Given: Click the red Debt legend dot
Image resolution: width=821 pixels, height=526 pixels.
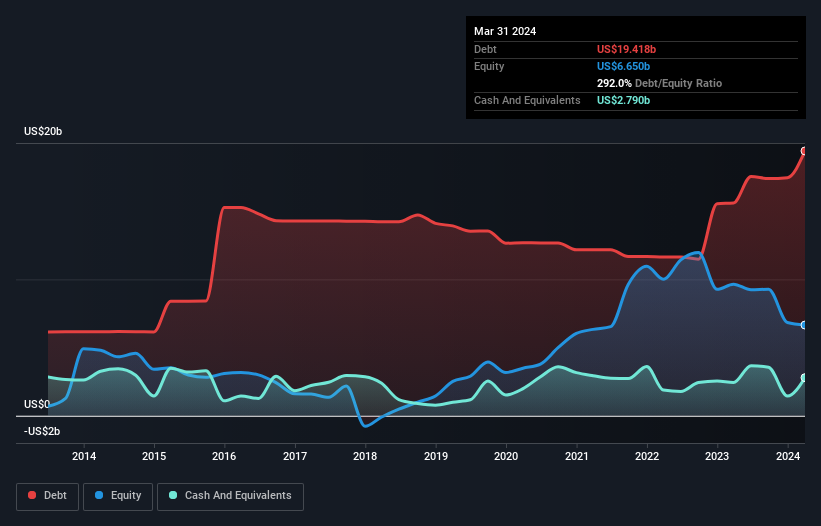Looking at the screenshot, I should pyautogui.click(x=32, y=495).
